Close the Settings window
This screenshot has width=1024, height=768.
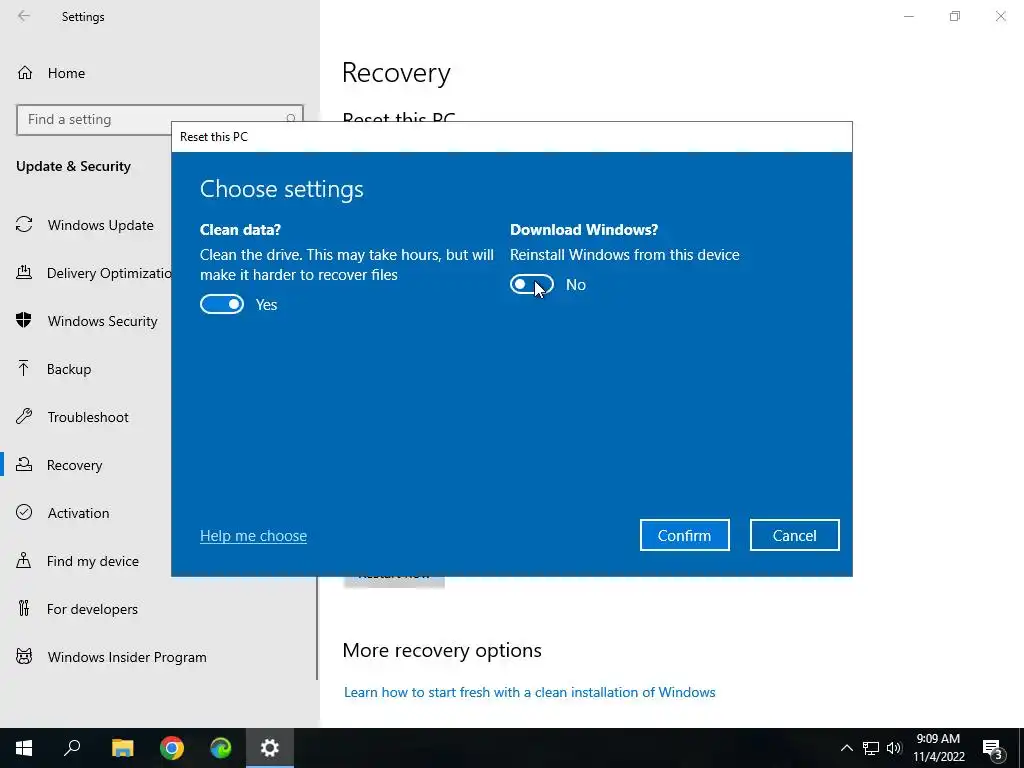tap(1000, 16)
